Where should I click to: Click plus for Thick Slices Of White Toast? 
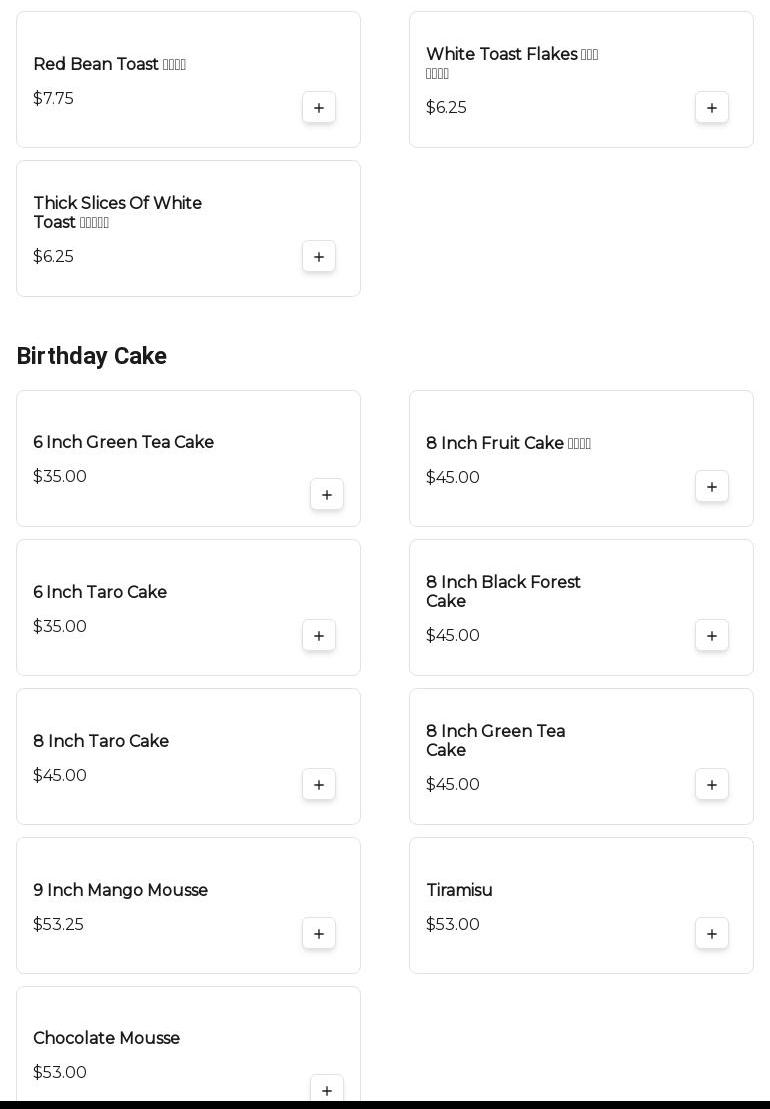point(319,257)
